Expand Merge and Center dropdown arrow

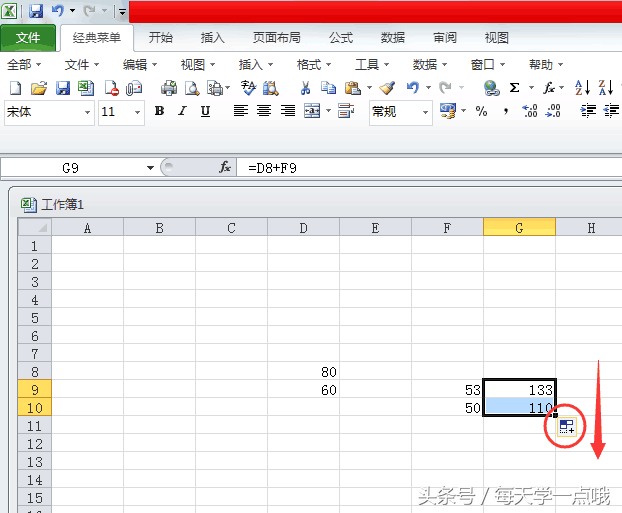click(328, 111)
